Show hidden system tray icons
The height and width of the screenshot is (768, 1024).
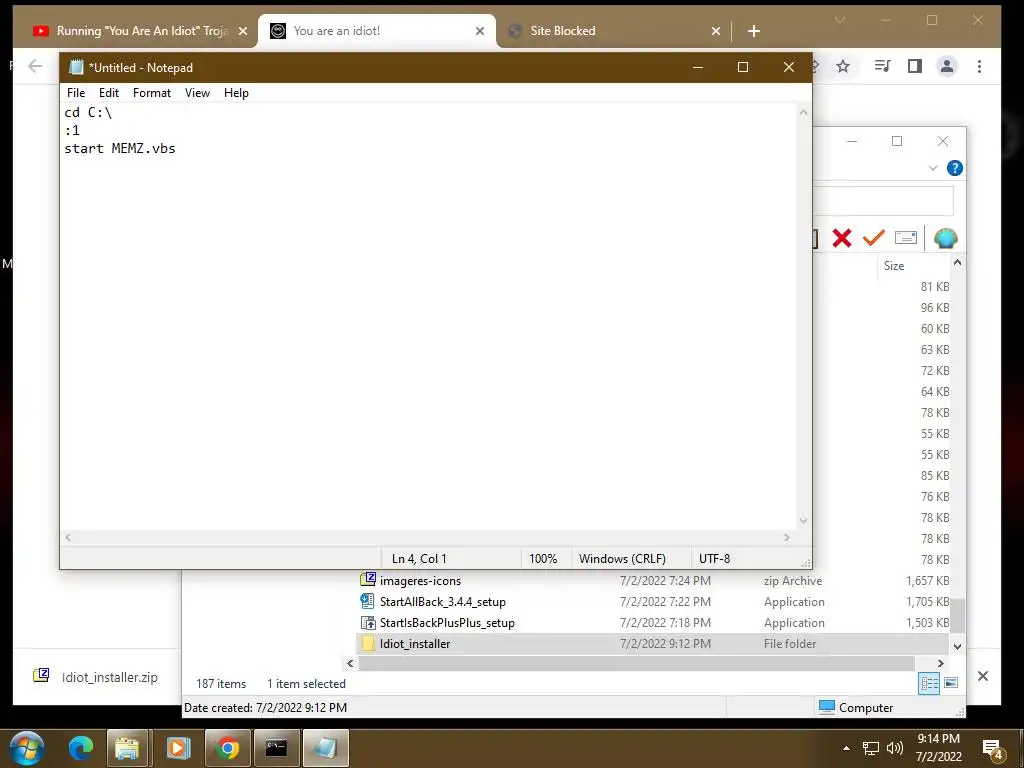[x=846, y=748]
